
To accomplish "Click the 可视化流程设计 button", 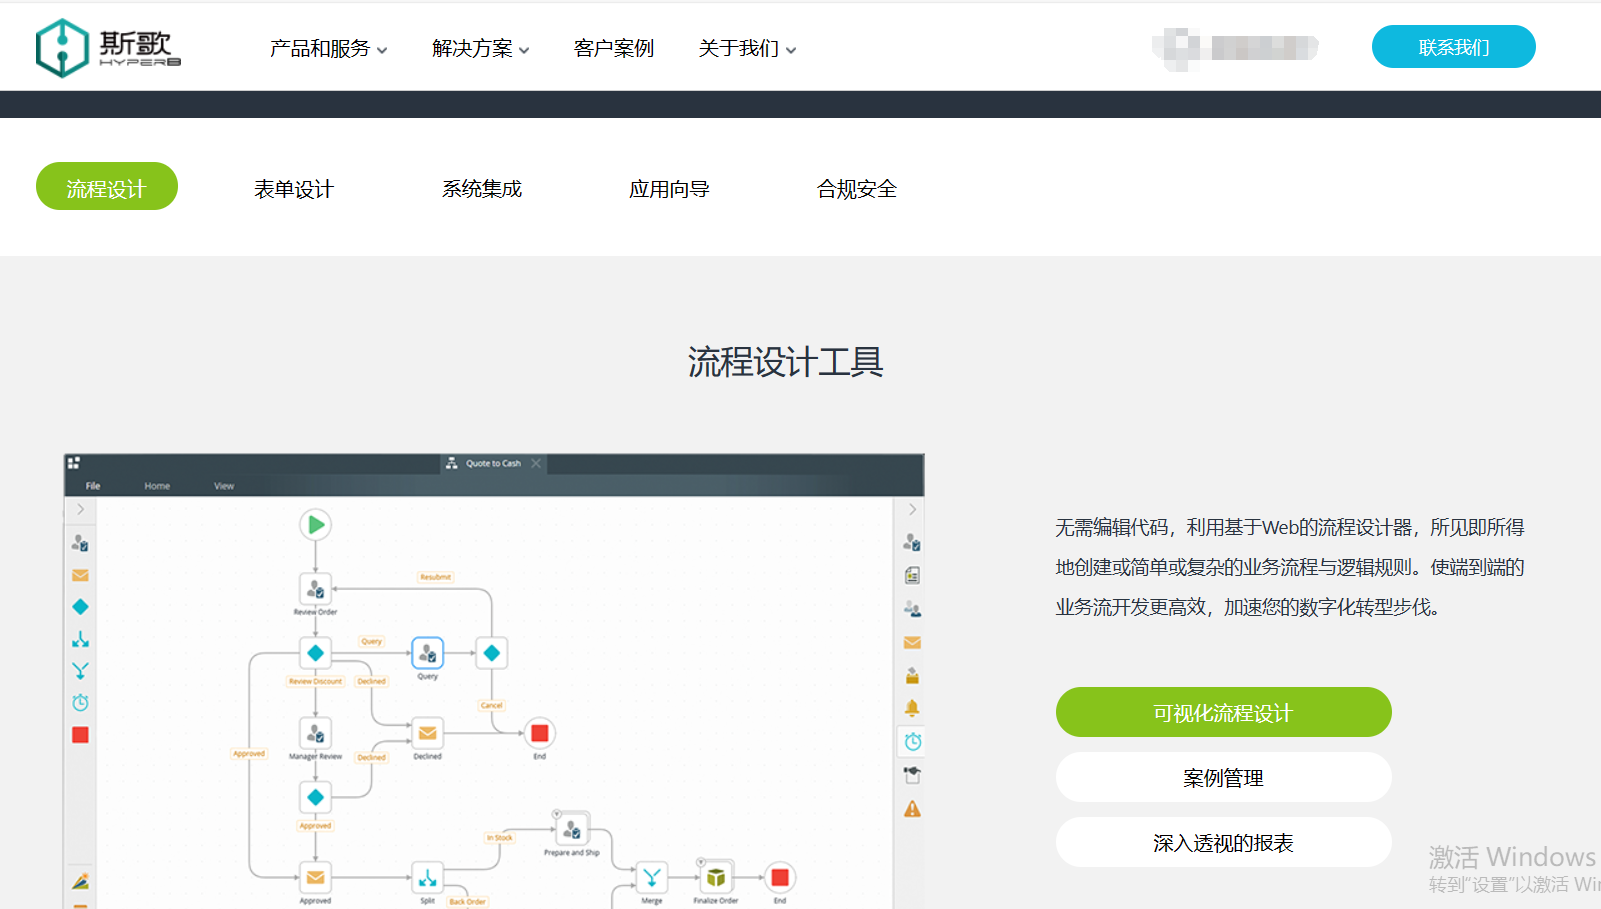I will point(1222,712).
